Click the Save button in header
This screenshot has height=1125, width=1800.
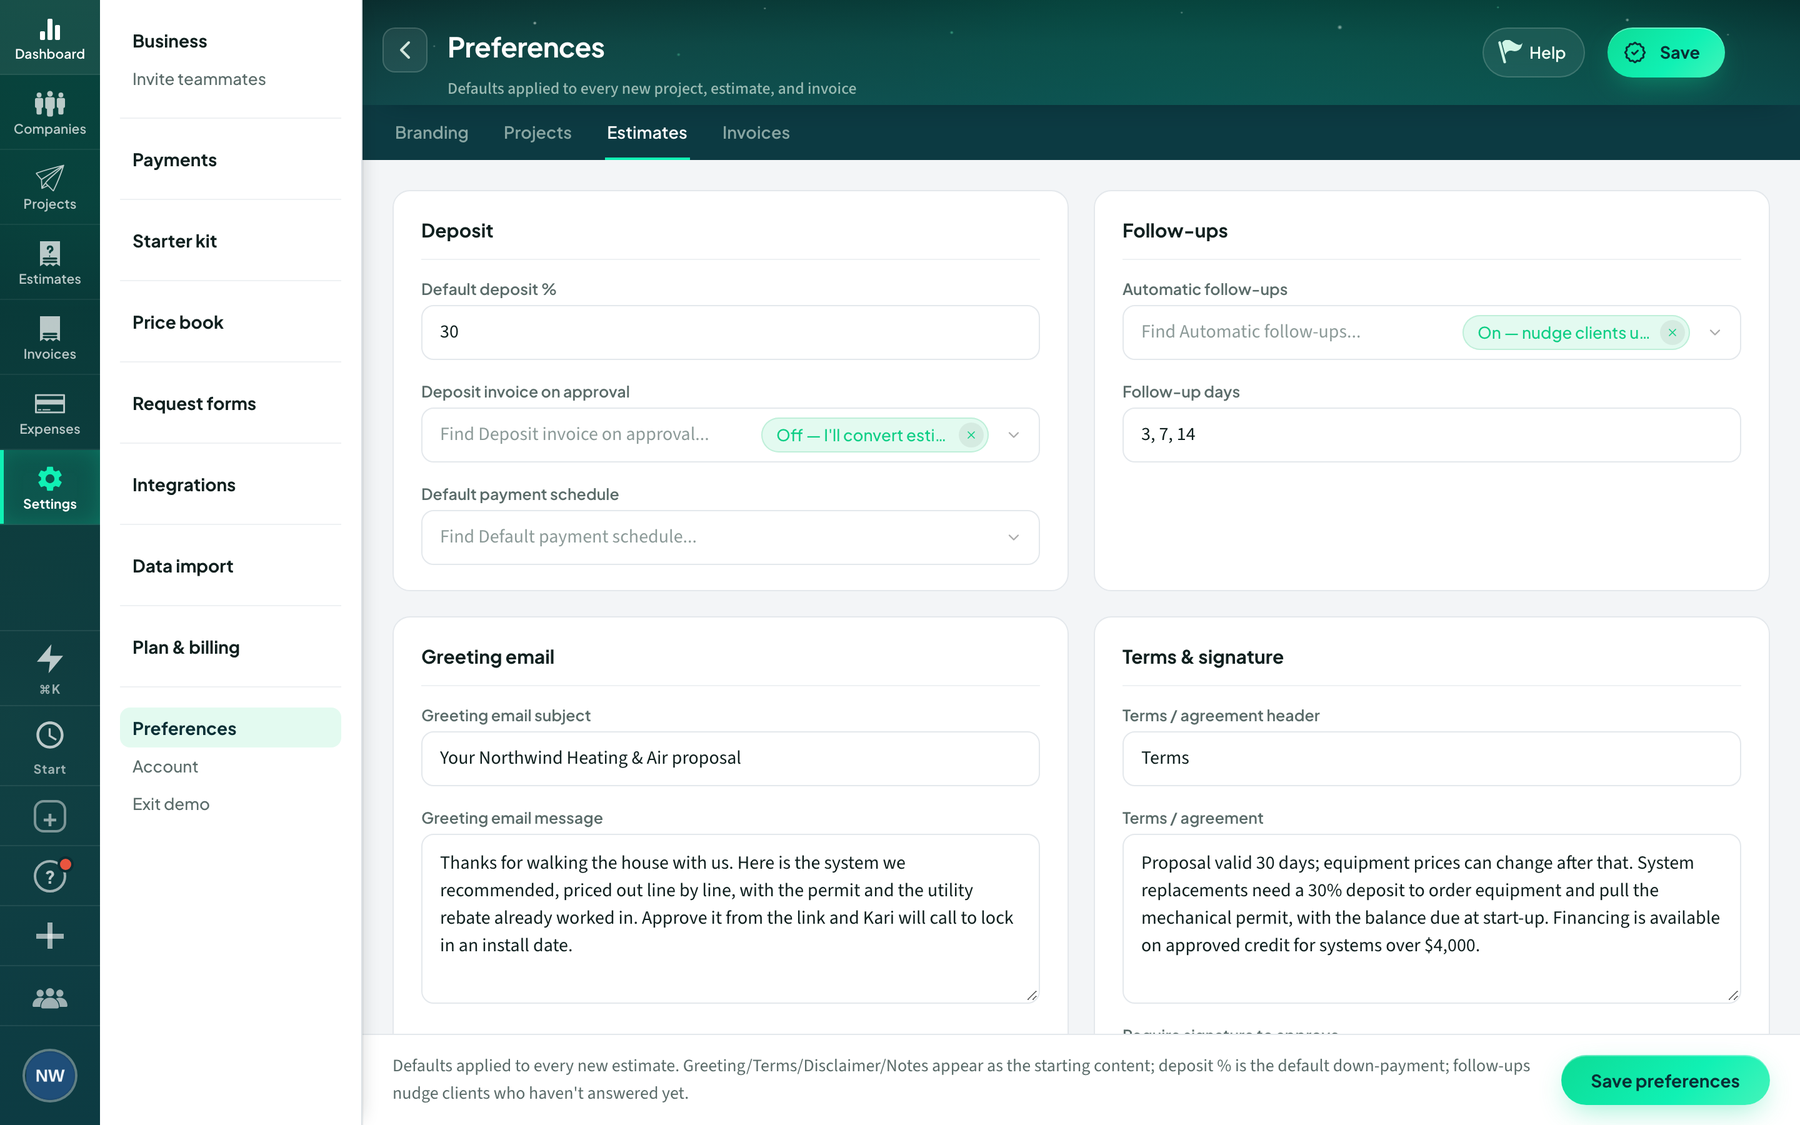[1665, 53]
